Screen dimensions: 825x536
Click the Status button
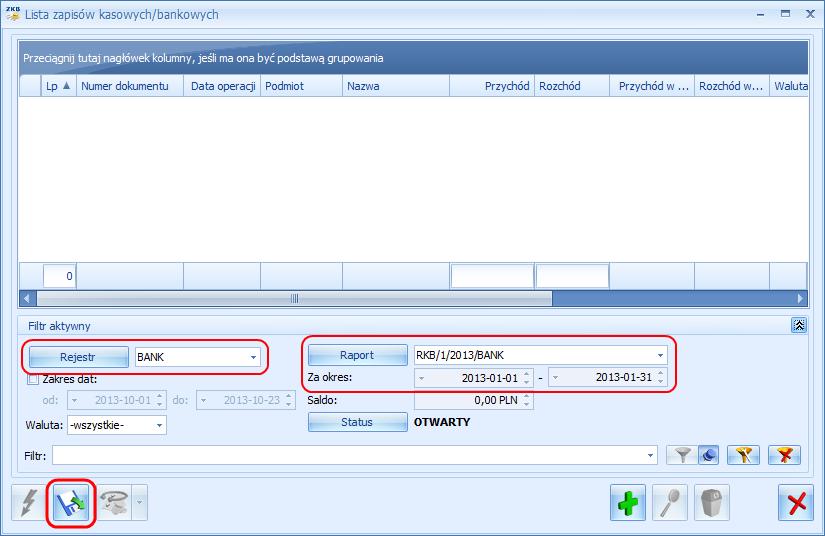(357, 422)
